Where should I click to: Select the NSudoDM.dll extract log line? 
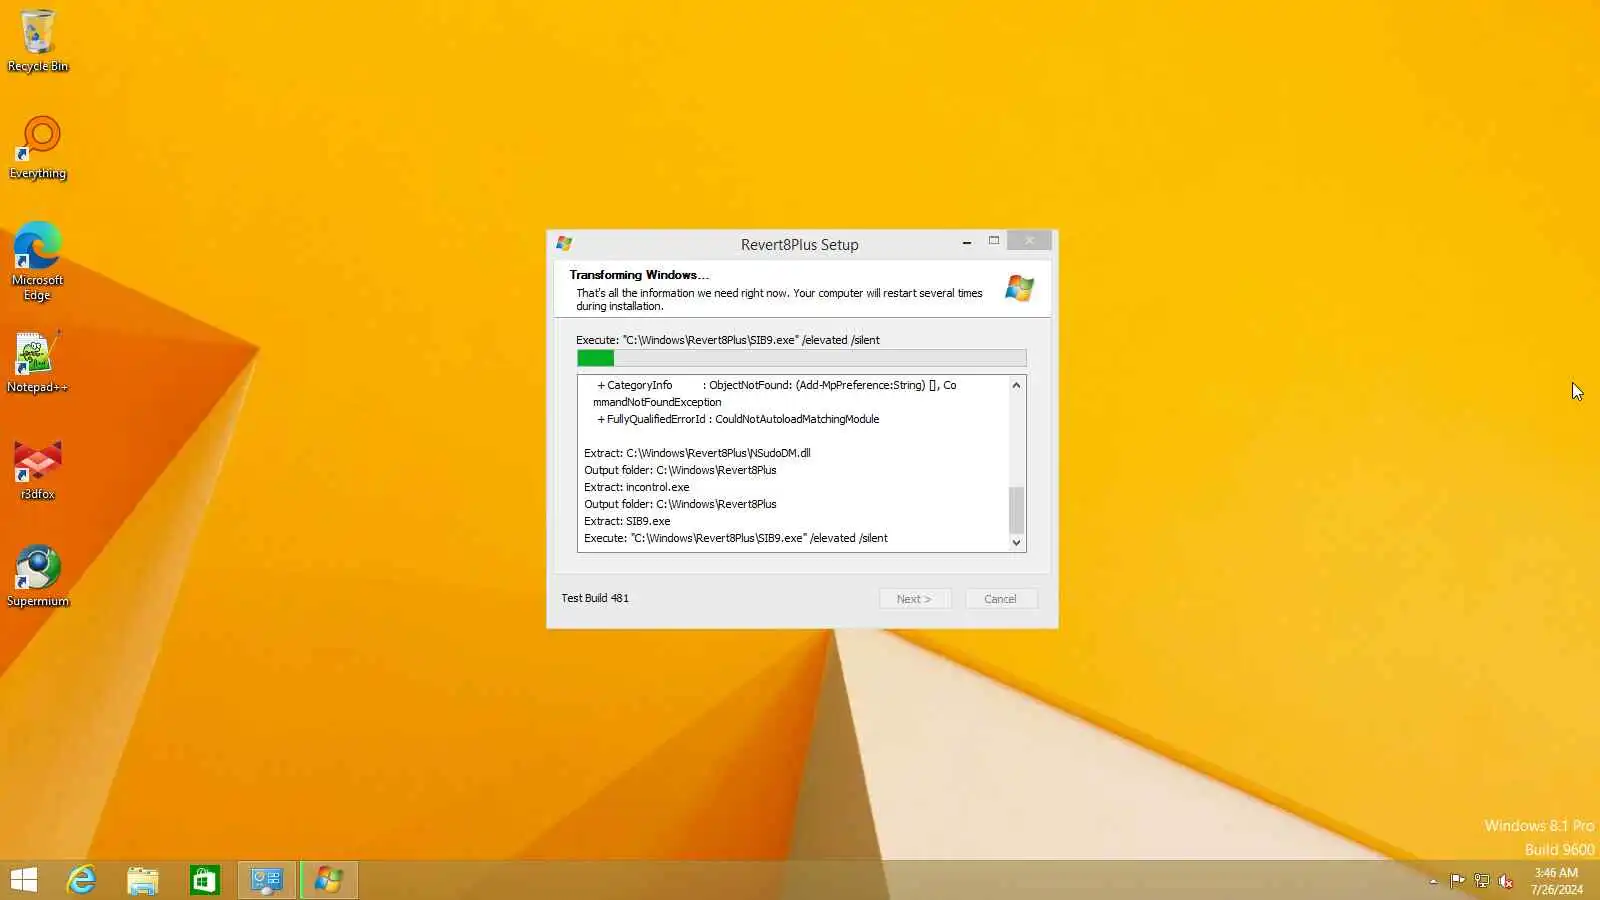click(697, 453)
